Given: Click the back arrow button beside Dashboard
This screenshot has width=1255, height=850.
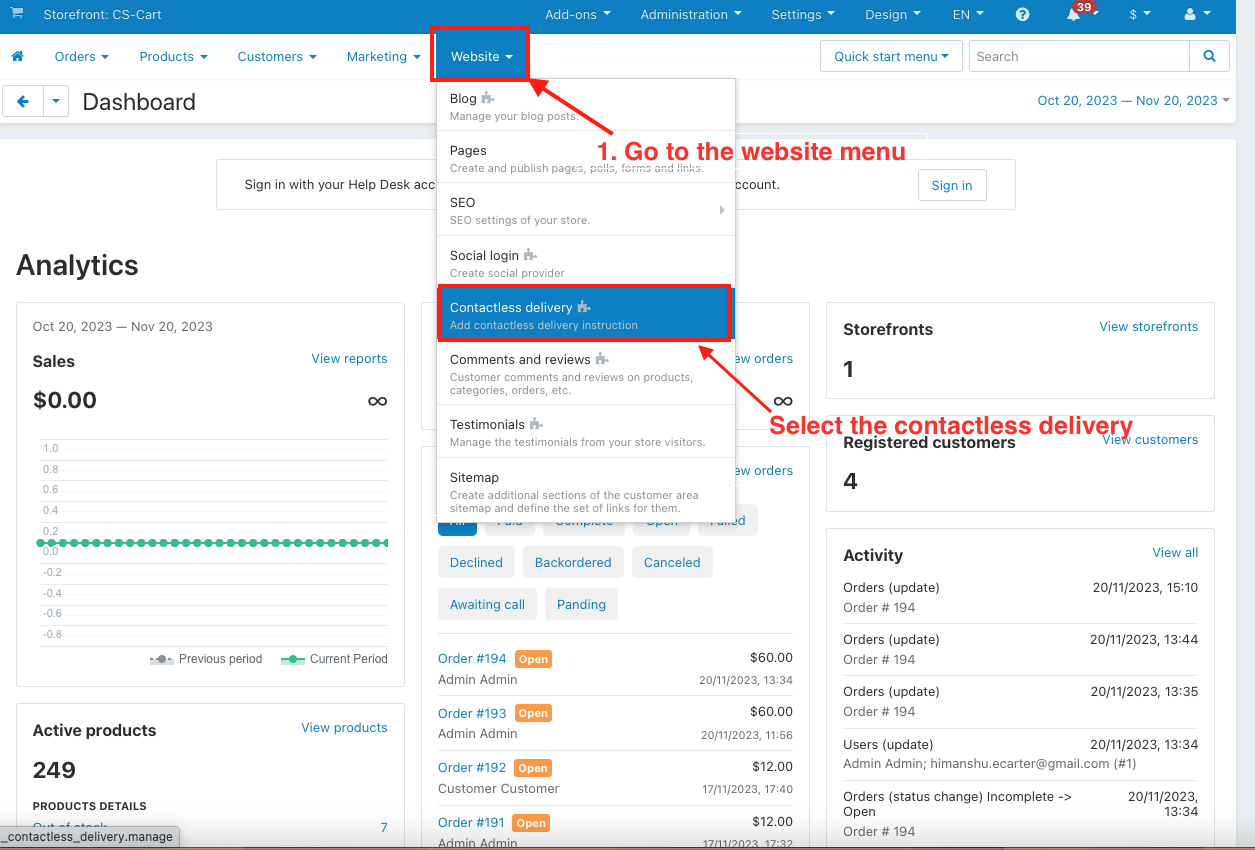Looking at the screenshot, I should point(23,101).
